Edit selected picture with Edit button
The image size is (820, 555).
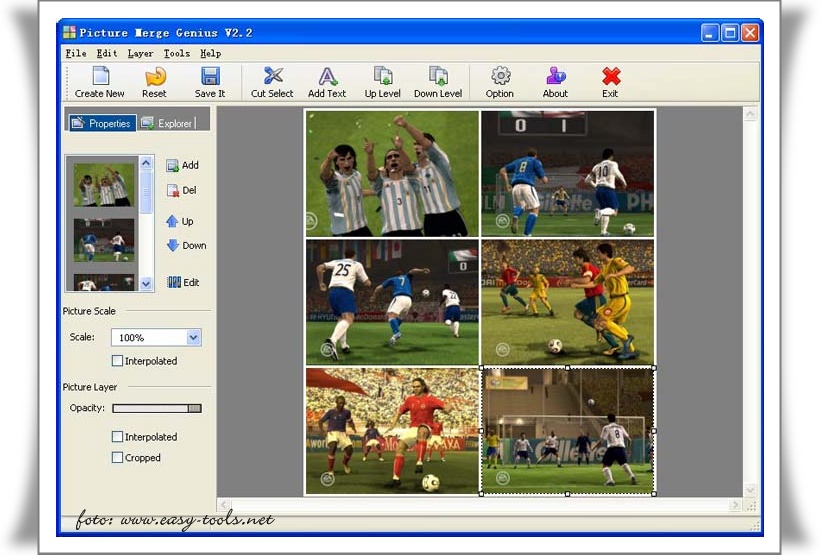pyautogui.click(x=183, y=282)
